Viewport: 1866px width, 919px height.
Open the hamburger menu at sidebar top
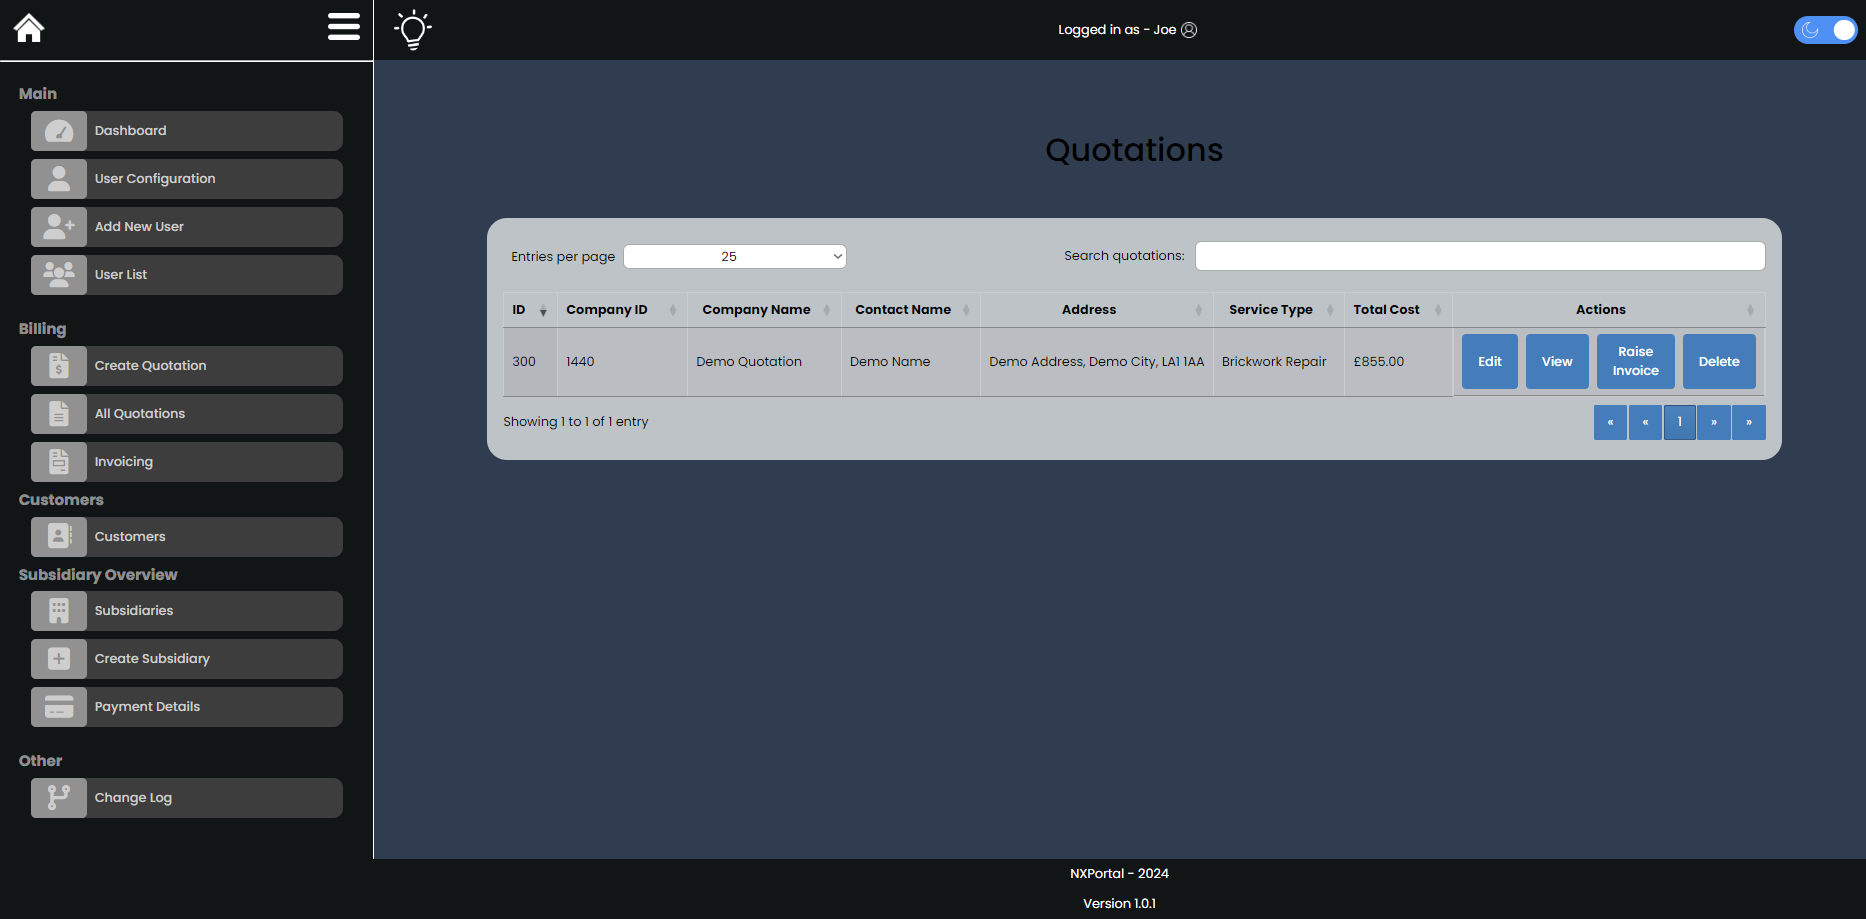(343, 28)
